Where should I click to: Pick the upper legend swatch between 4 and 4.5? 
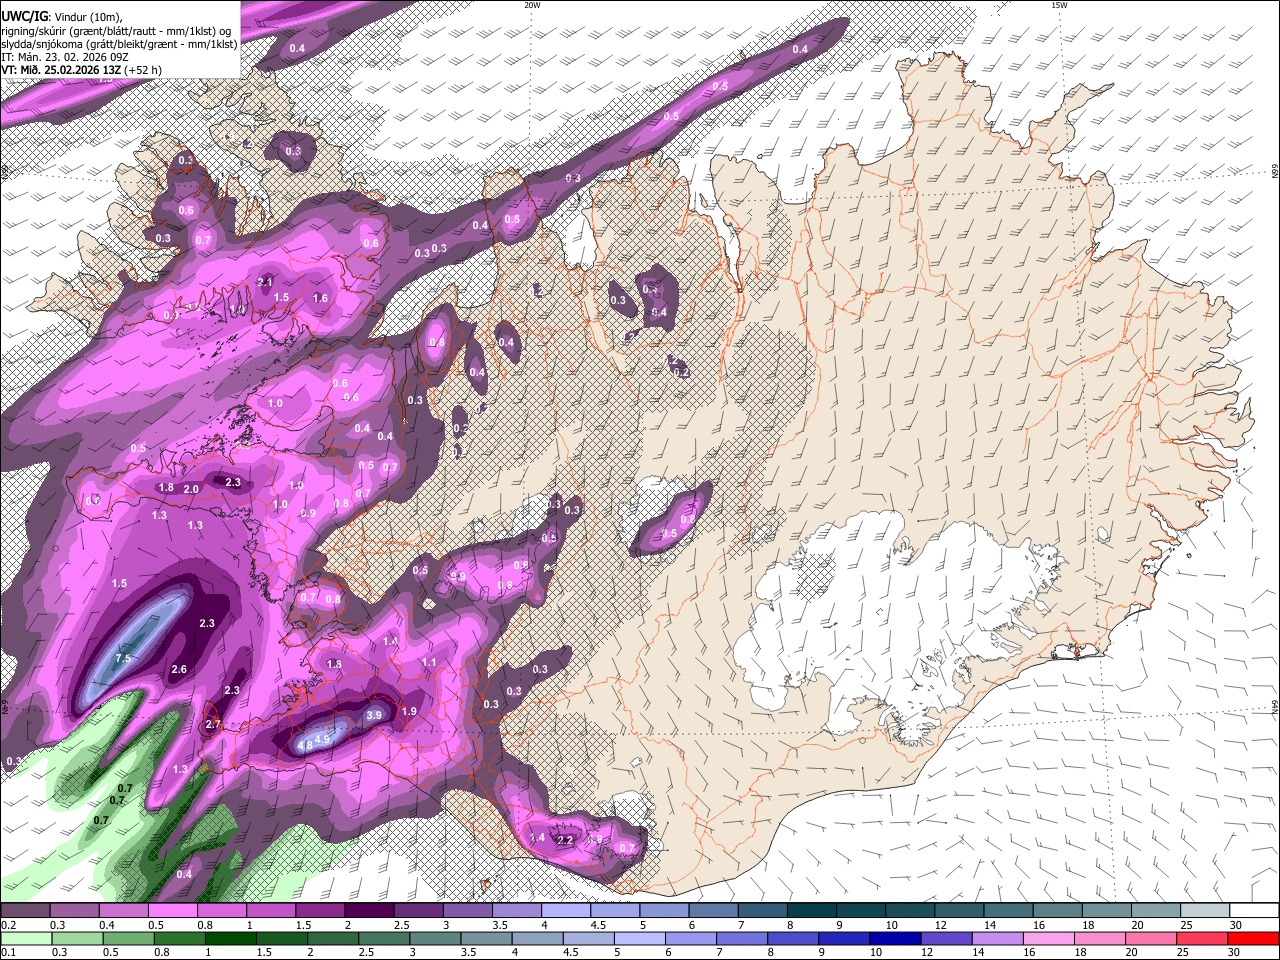coord(566,910)
